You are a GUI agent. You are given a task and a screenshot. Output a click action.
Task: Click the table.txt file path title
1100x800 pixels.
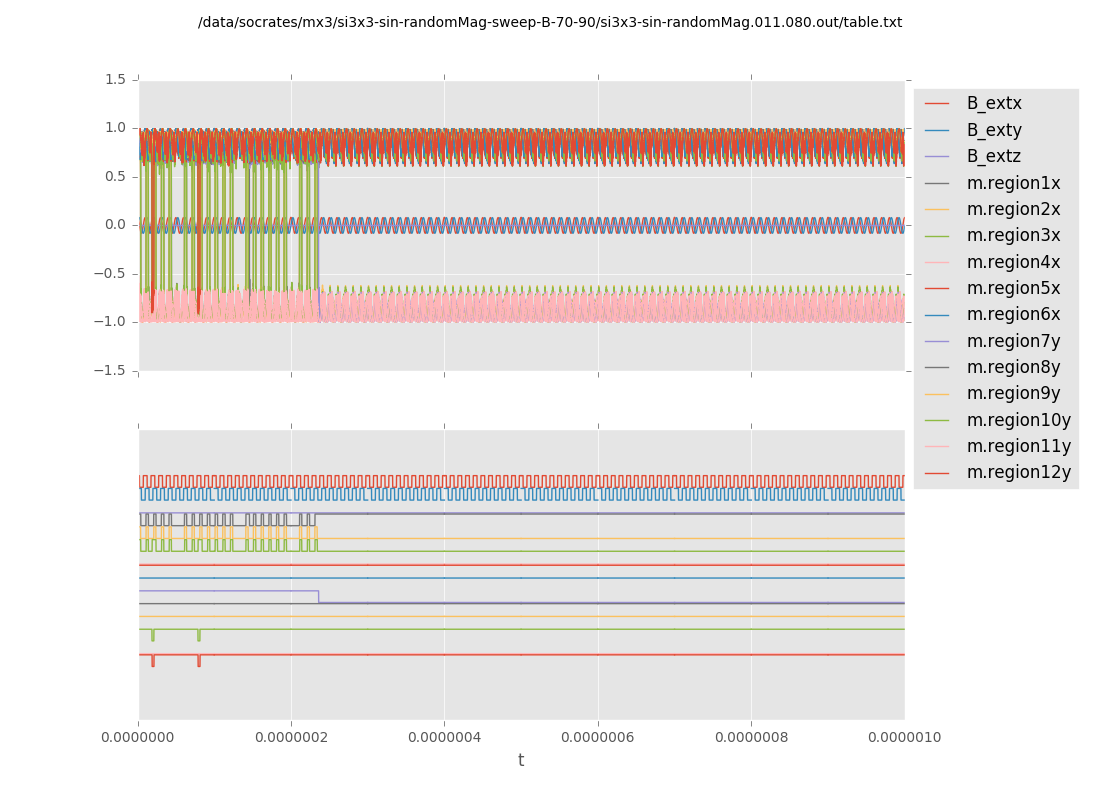coord(550,22)
